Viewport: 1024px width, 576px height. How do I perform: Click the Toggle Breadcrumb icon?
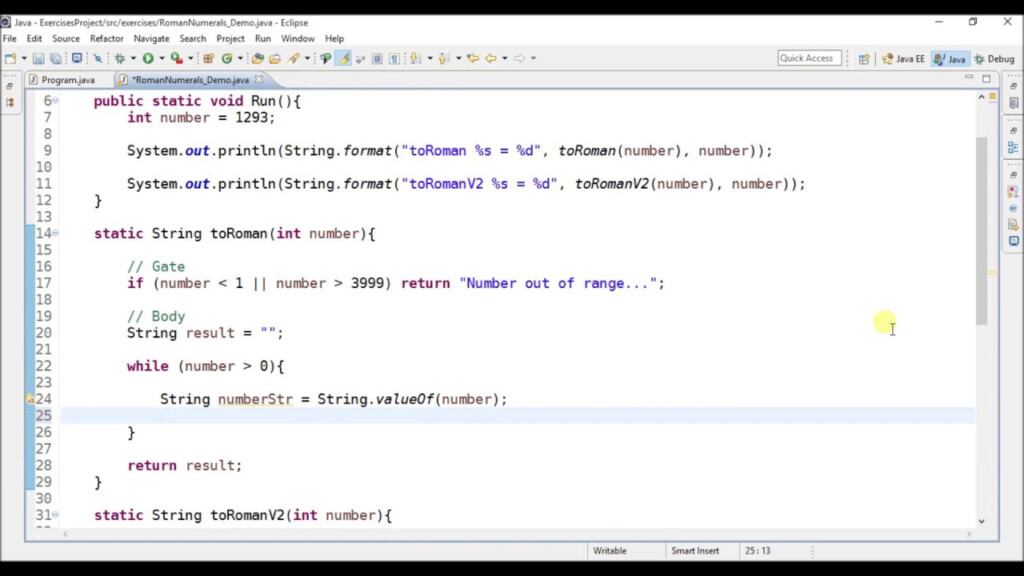pyautogui.click(x=325, y=59)
